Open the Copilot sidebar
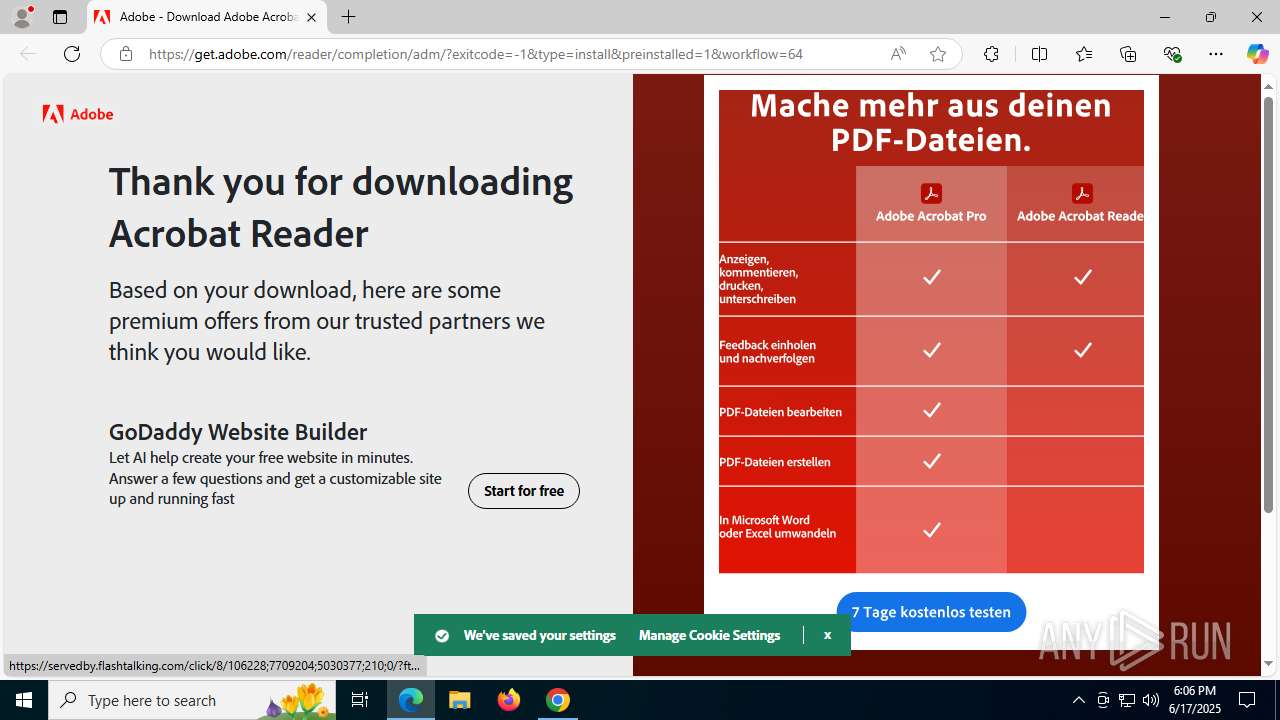1280x720 pixels. 1257,54
